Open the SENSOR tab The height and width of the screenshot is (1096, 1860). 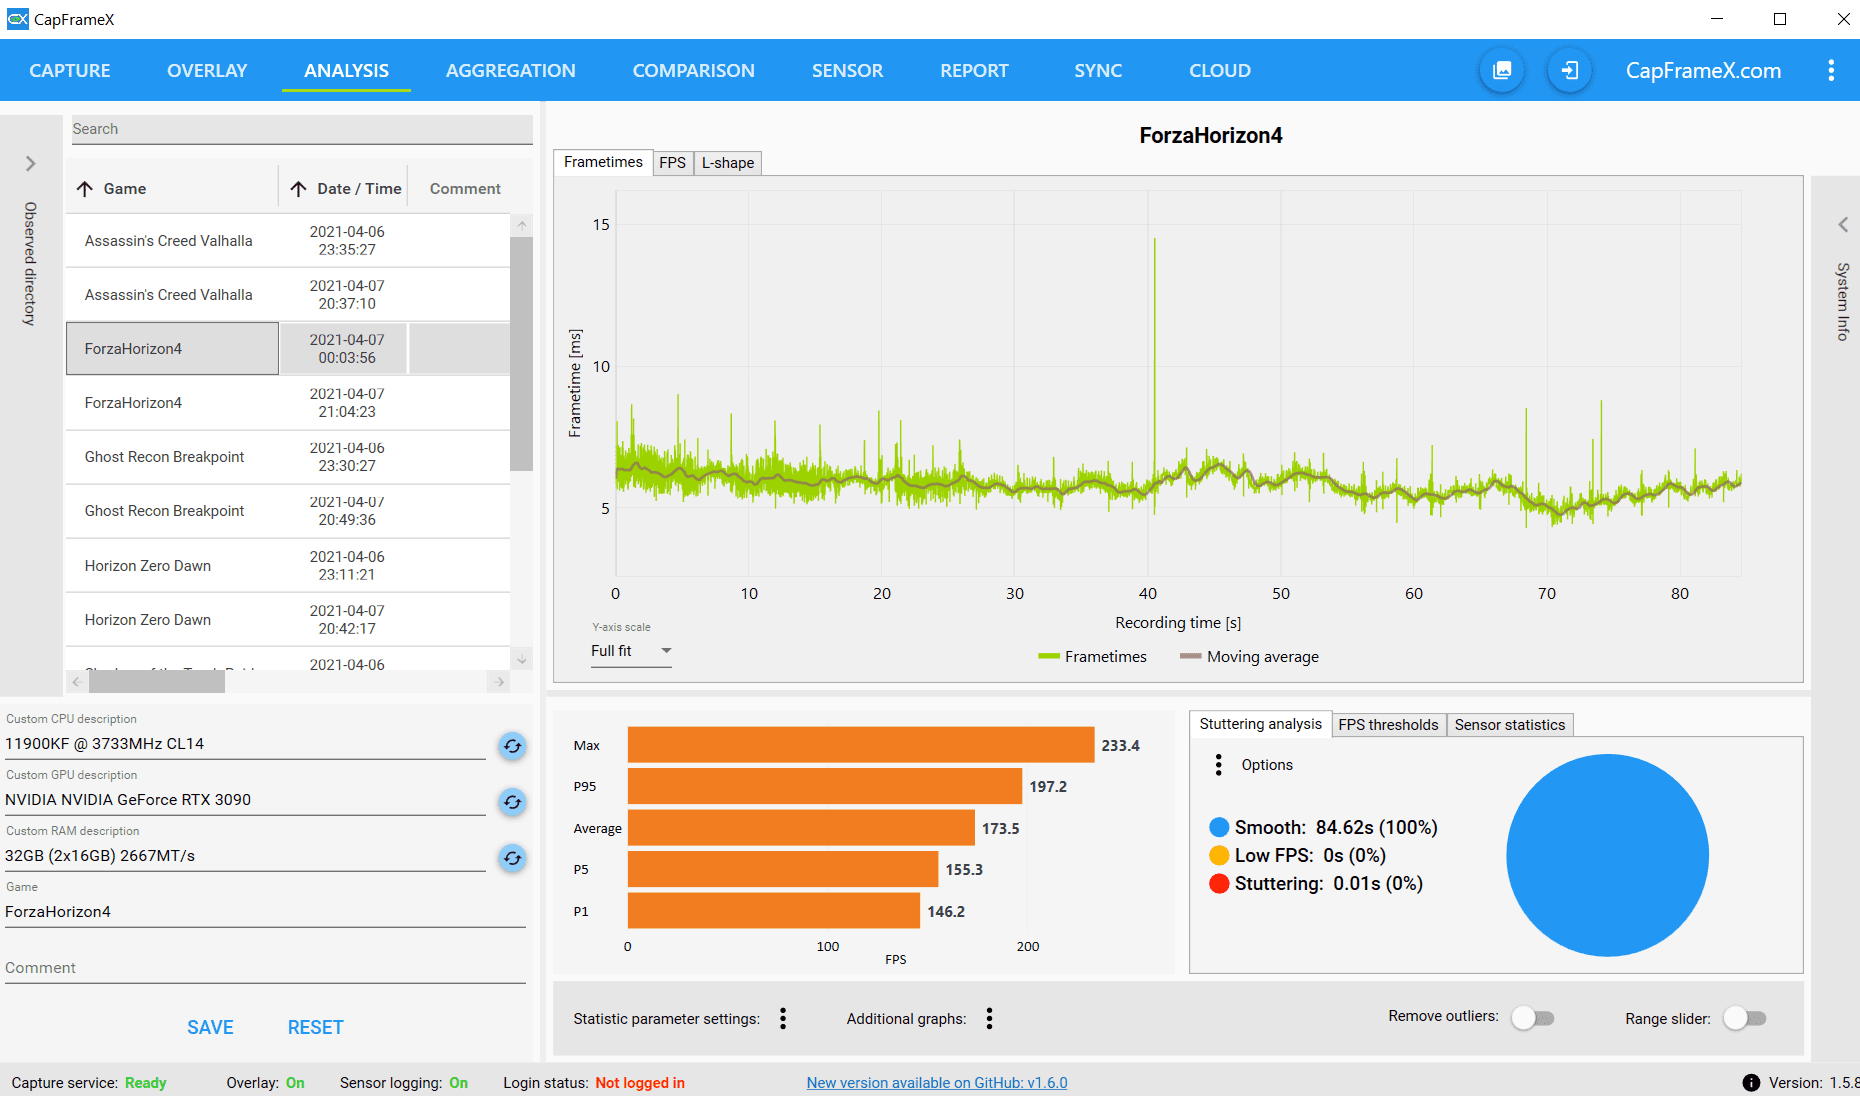point(848,71)
